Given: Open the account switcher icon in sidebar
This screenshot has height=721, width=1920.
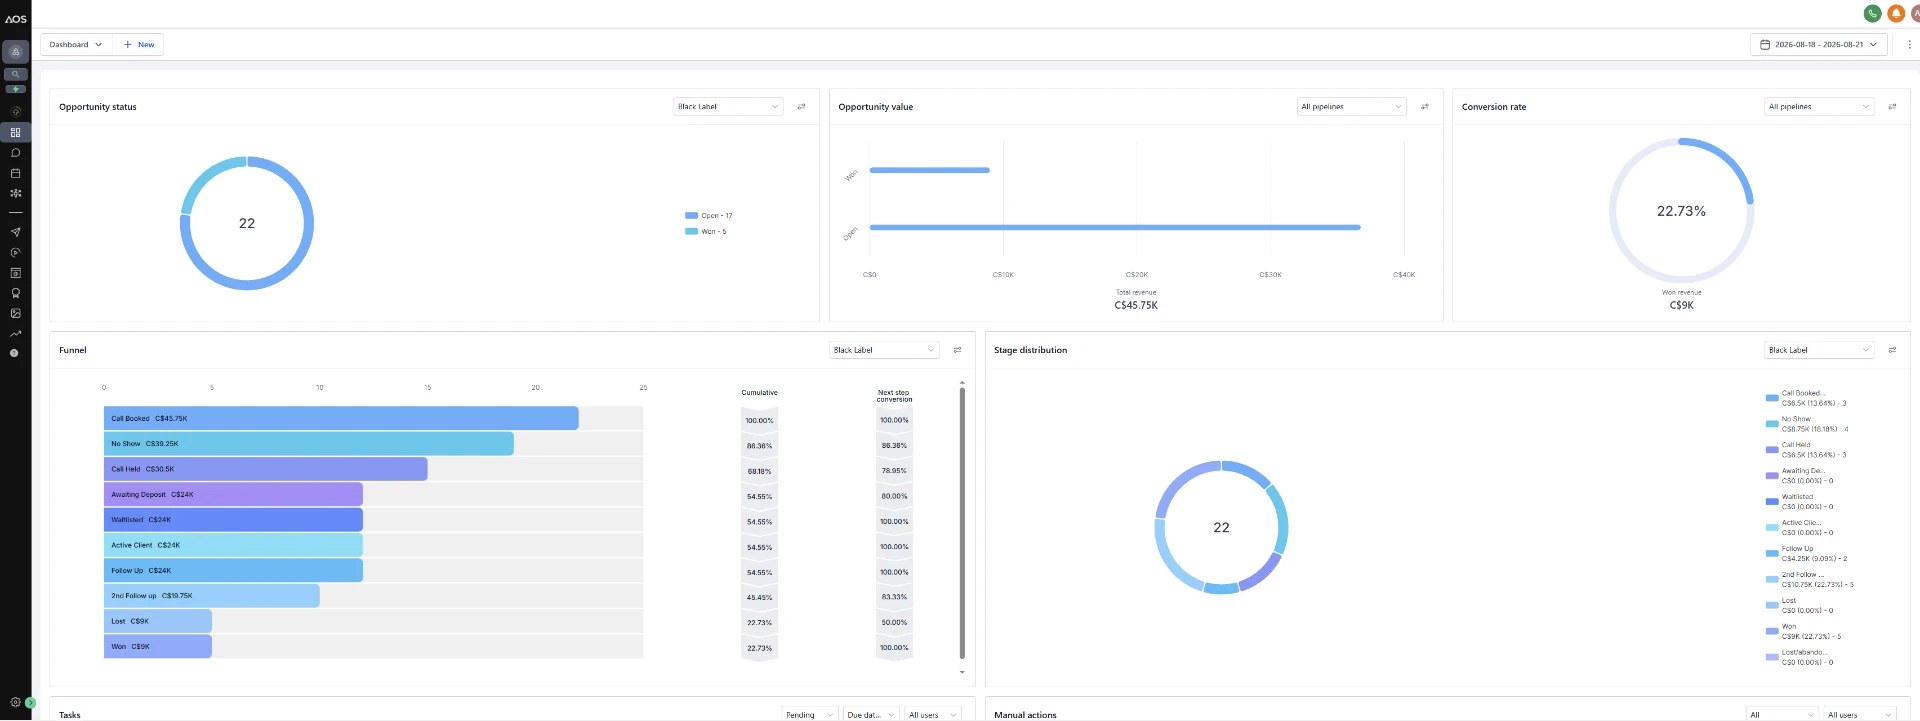Looking at the screenshot, I should [x=15, y=51].
